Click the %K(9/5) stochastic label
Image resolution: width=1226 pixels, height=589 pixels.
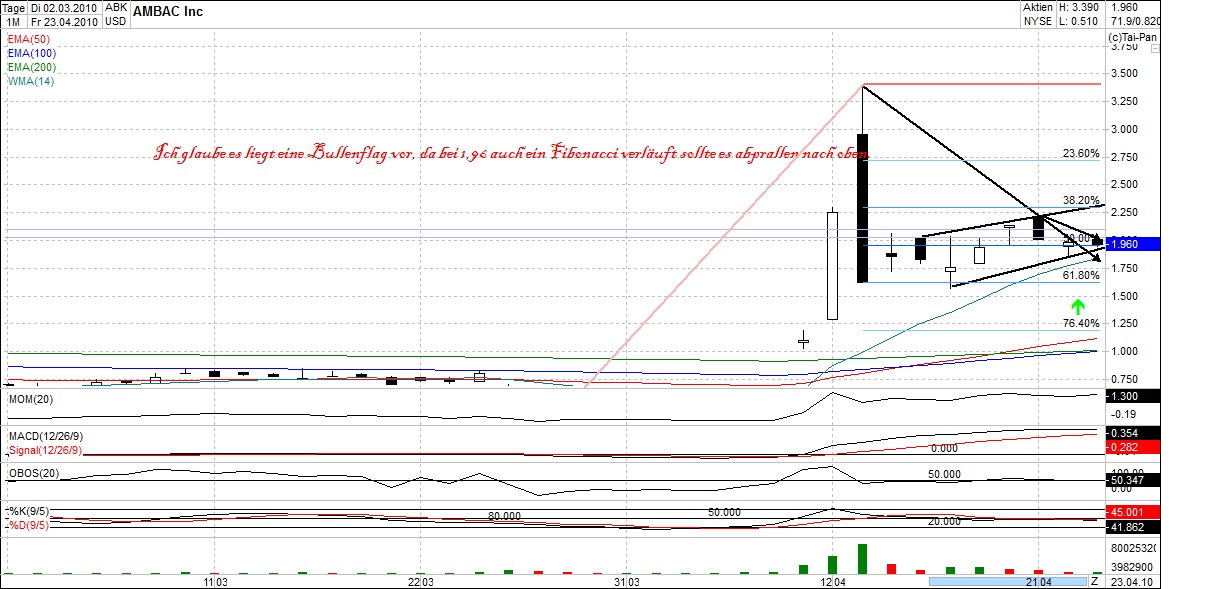pyautogui.click(x=28, y=511)
